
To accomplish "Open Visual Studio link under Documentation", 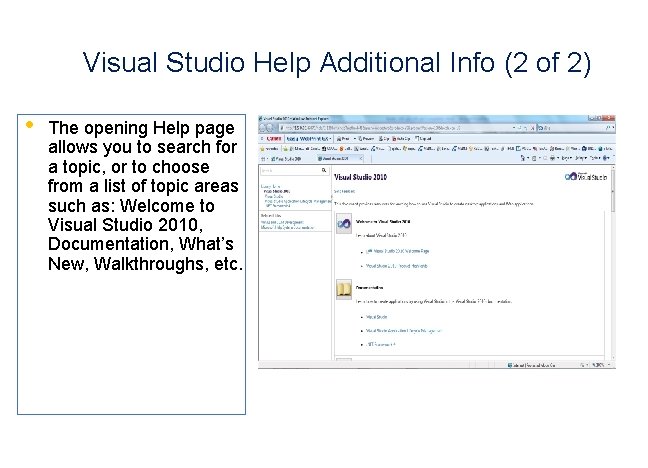I will (x=376, y=317).
